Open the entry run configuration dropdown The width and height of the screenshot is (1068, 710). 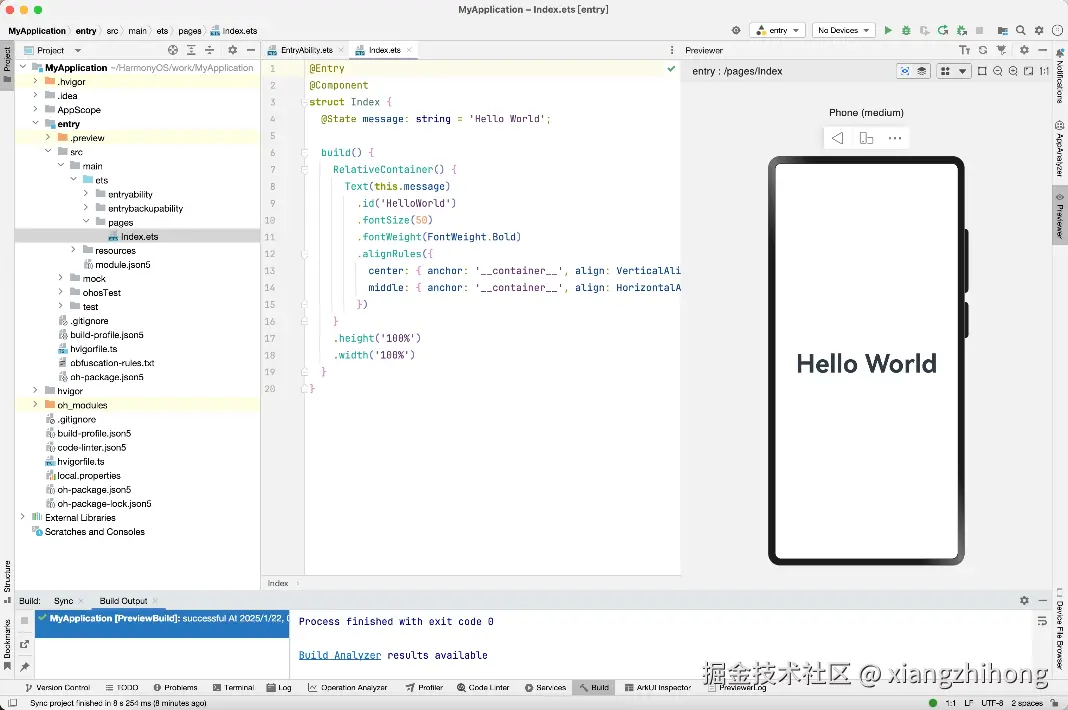pyautogui.click(x=778, y=30)
